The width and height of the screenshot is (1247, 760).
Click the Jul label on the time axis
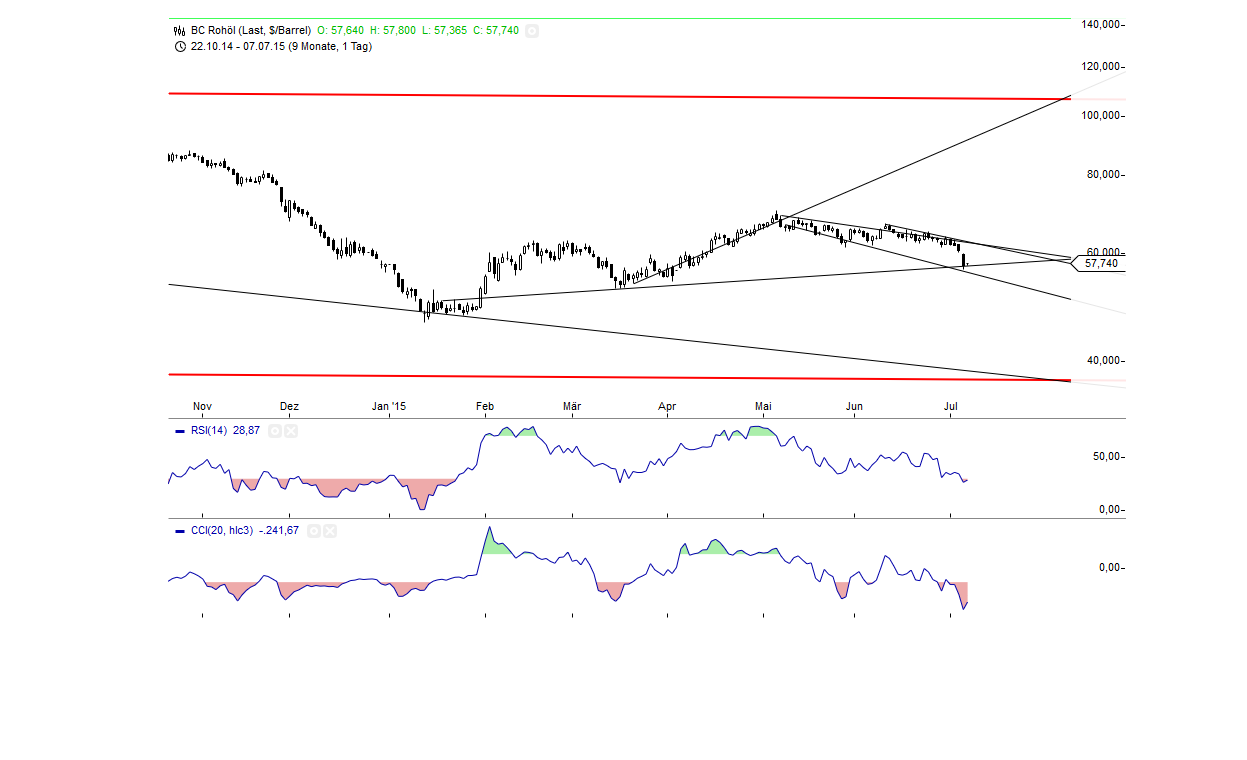pyautogui.click(x=950, y=406)
